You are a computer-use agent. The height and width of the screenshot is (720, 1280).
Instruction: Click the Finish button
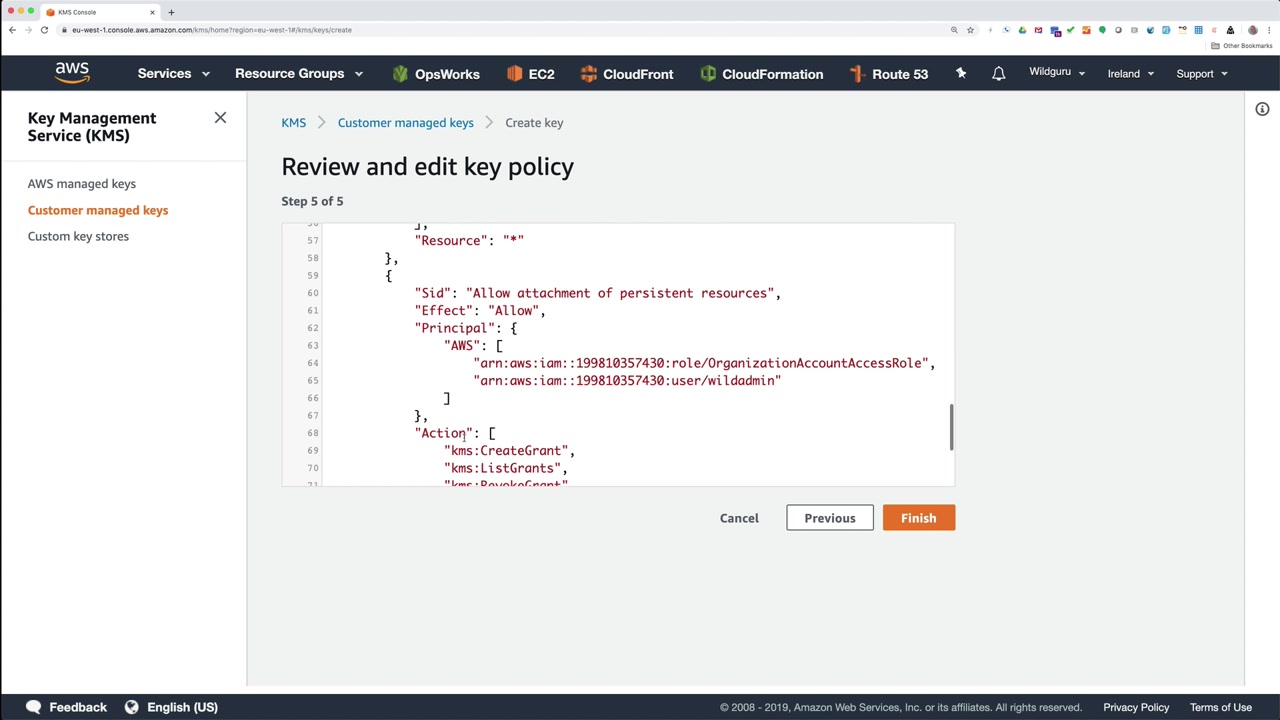pos(918,518)
